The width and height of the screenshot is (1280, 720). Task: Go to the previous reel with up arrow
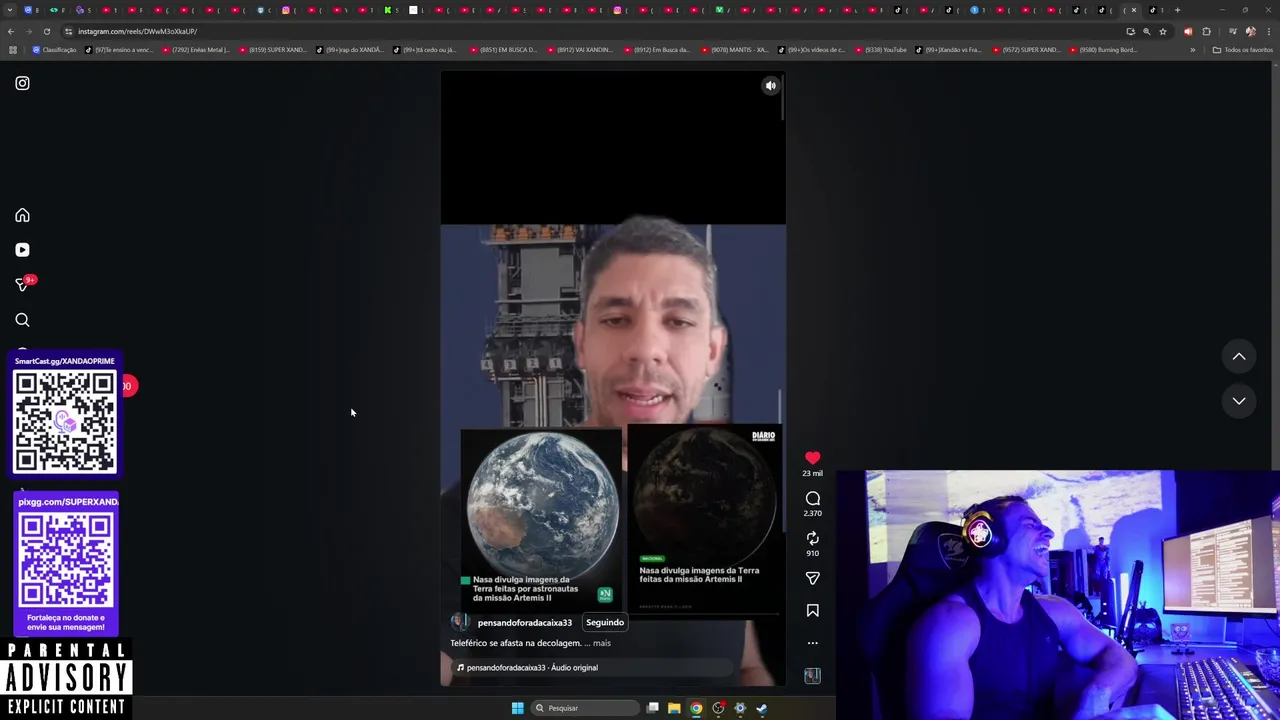click(x=1238, y=356)
